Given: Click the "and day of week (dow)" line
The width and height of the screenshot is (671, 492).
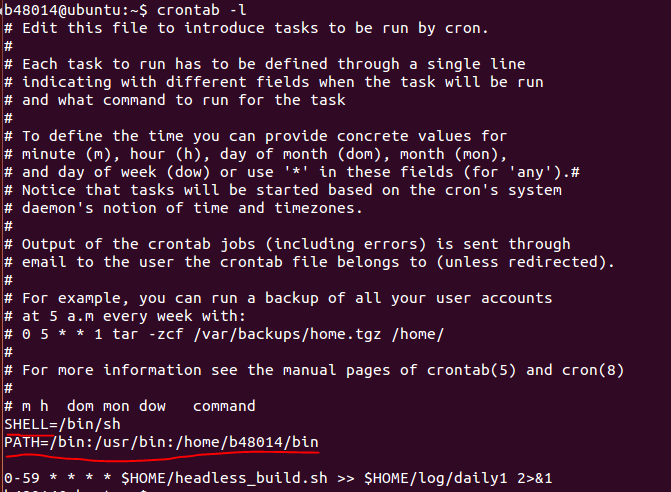Looking at the screenshot, I should [300, 172].
